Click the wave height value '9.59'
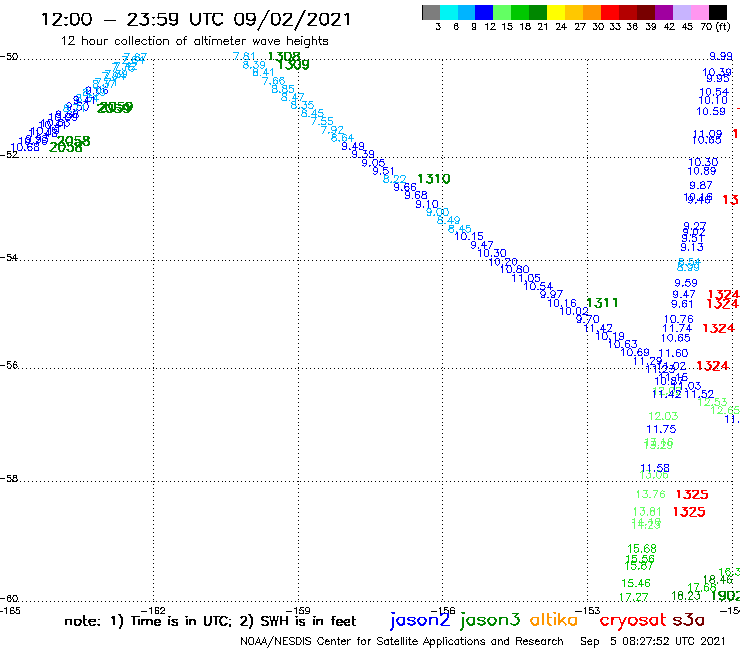The width and height of the screenshot is (740, 650). pos(686,283)
